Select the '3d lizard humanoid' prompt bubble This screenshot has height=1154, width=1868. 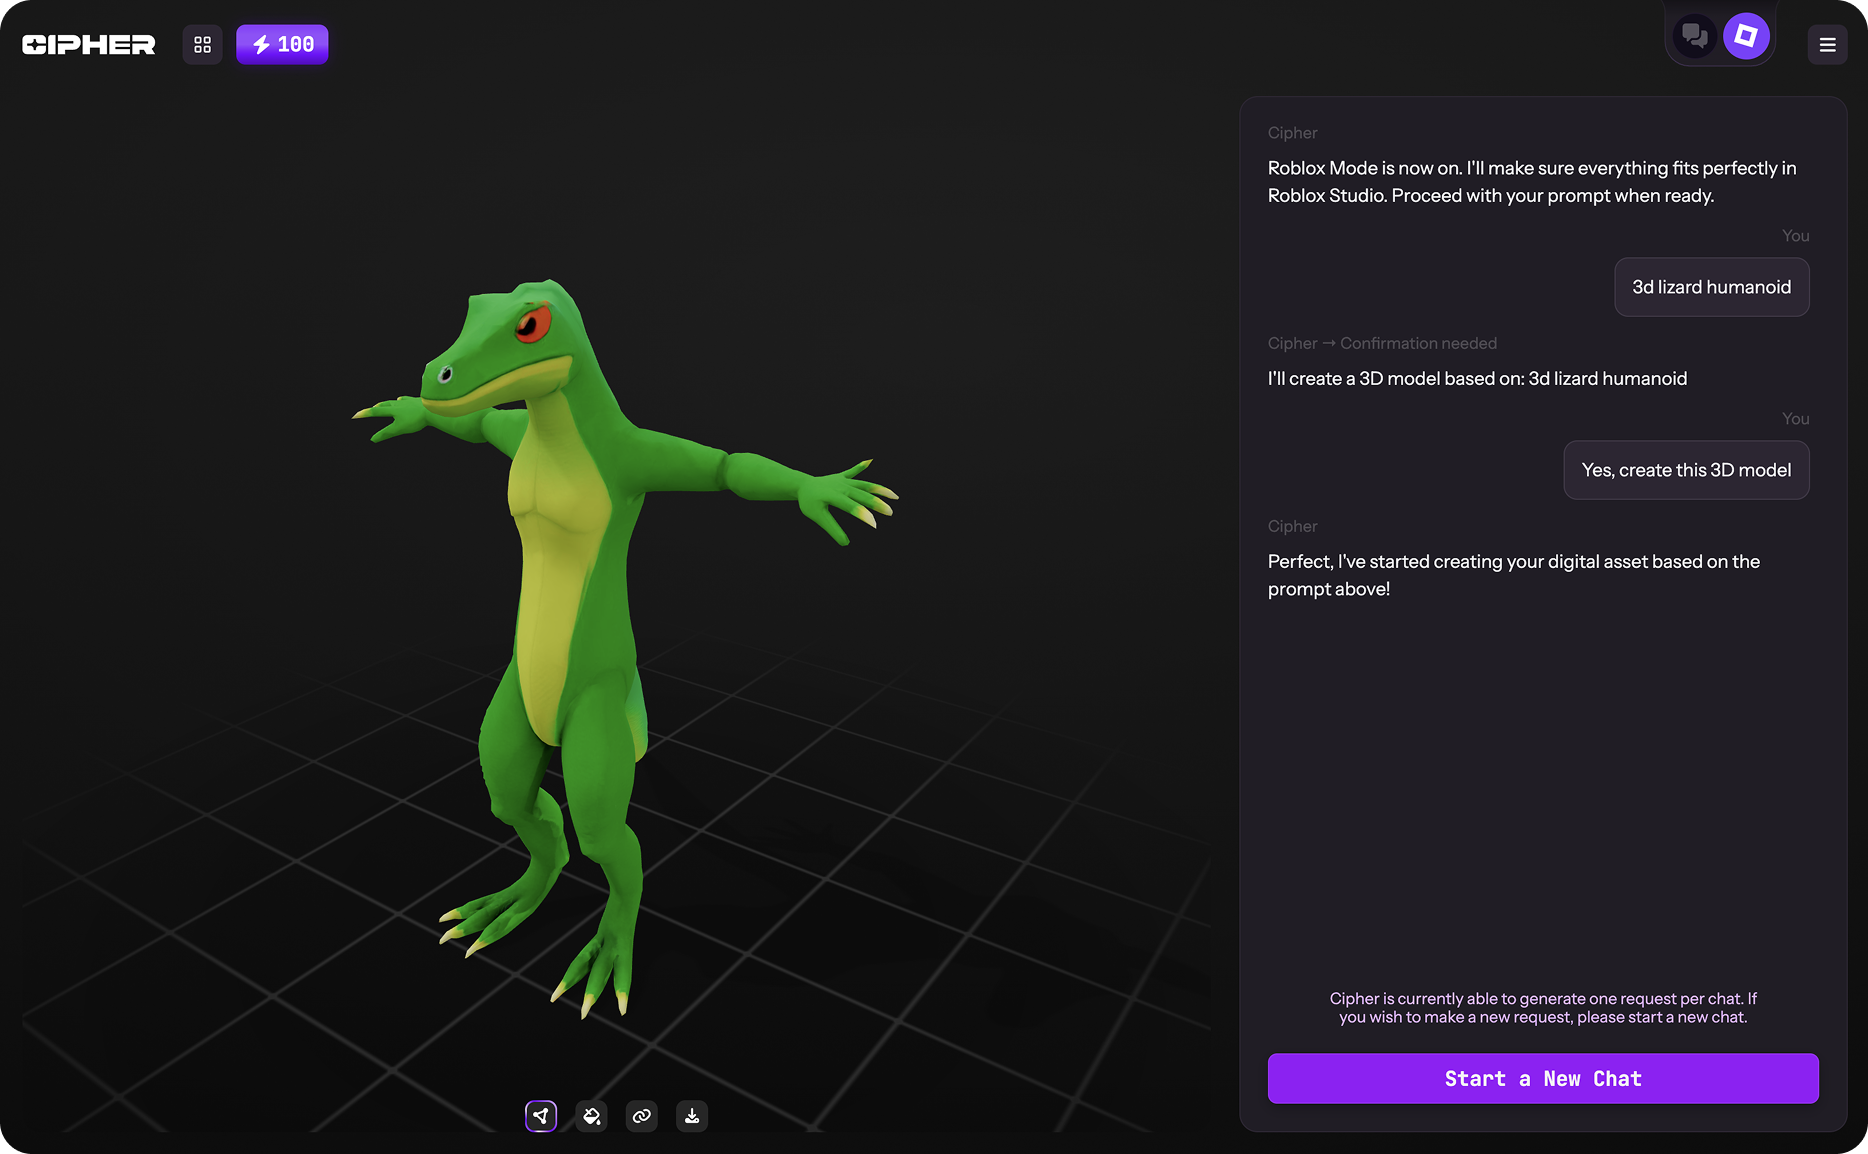[1711, 287]
